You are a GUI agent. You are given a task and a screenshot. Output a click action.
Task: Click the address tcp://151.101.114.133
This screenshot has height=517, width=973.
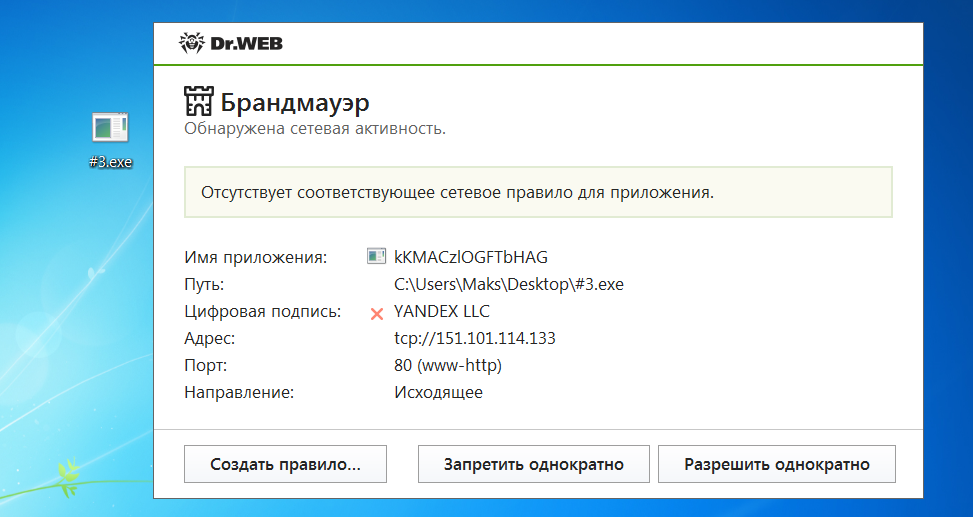click(x=475, y=338)
